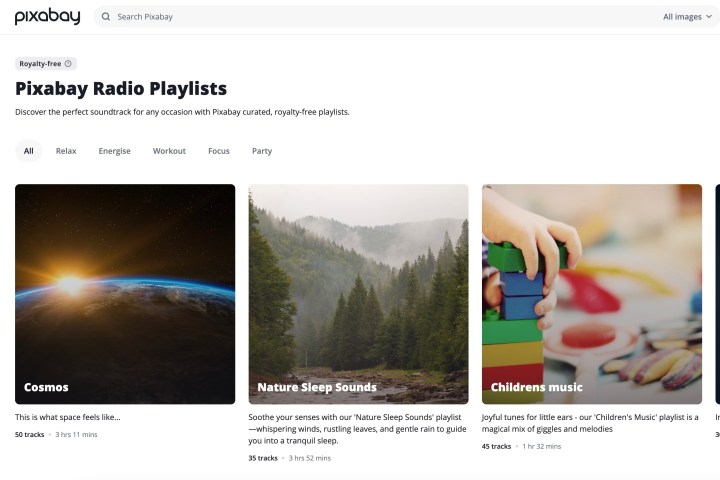
Task: Open the All images dropdown
Action: (687, 17)
